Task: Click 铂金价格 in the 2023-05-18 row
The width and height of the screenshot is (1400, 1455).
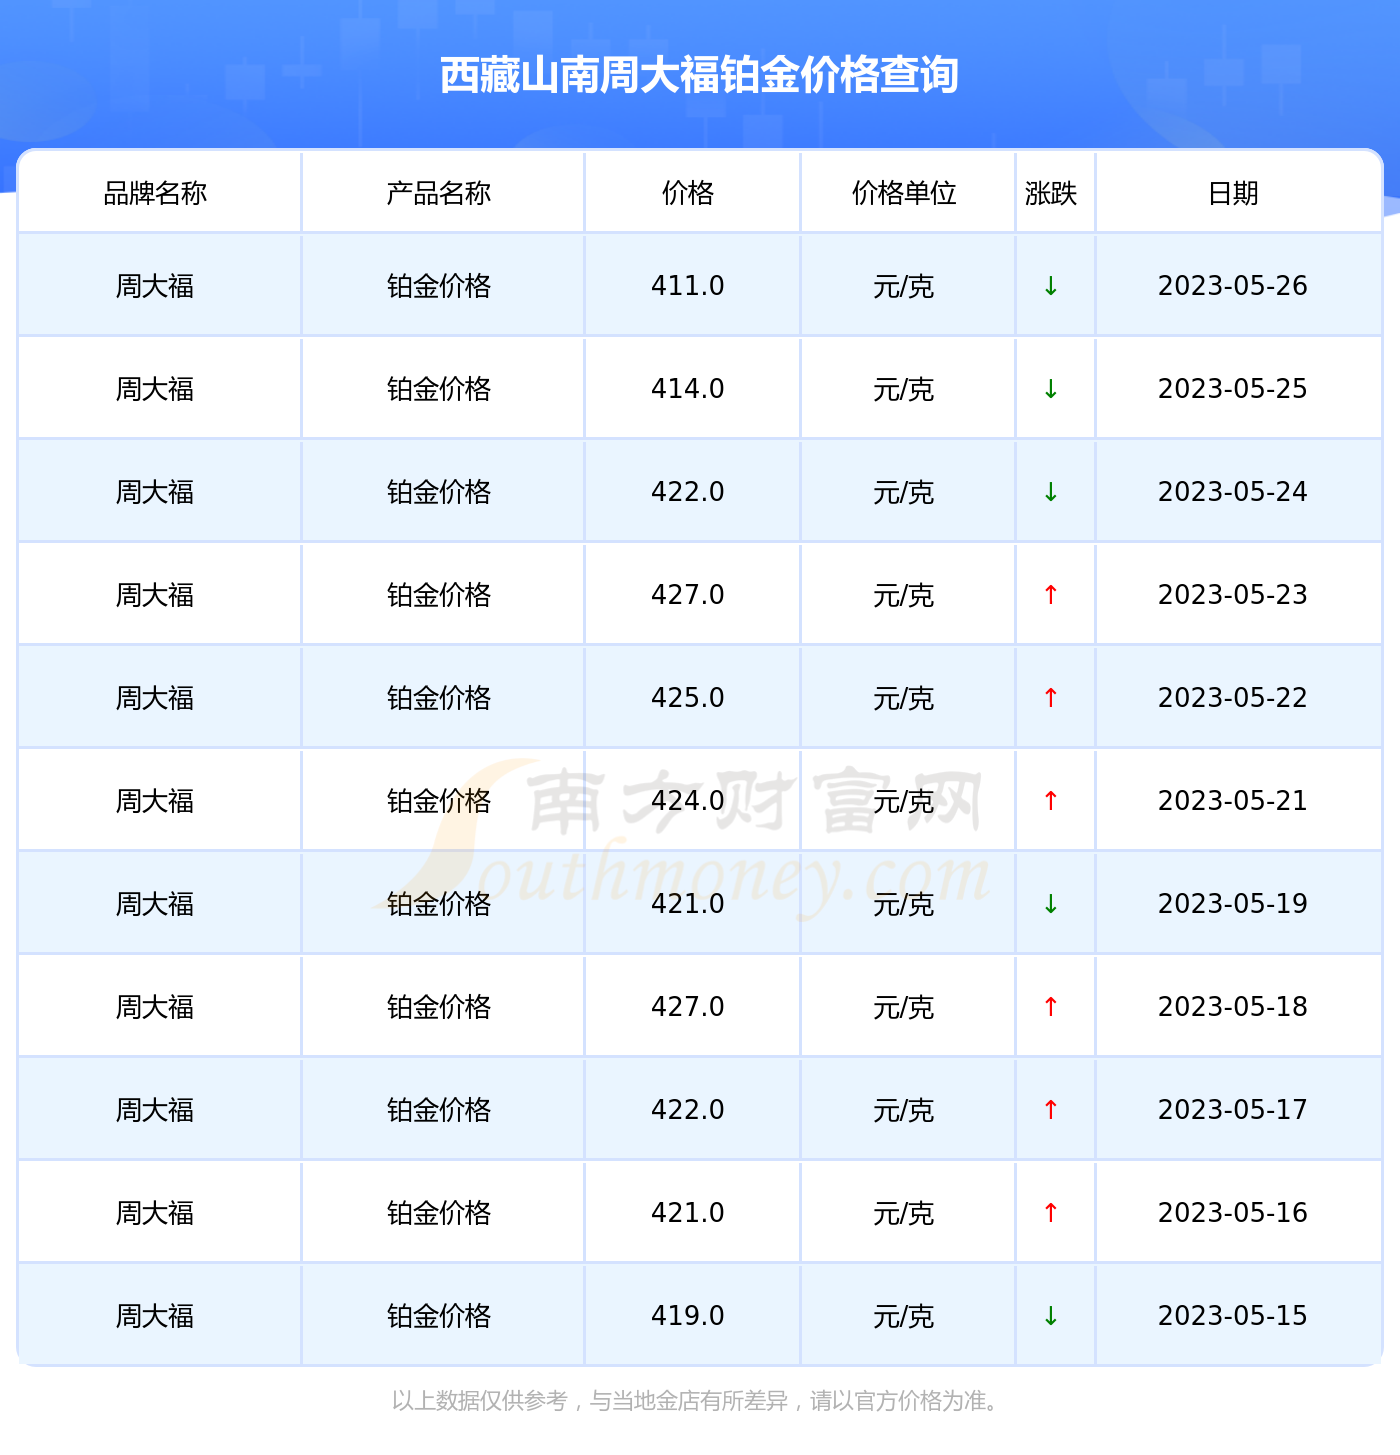Action: point(439,1007)
